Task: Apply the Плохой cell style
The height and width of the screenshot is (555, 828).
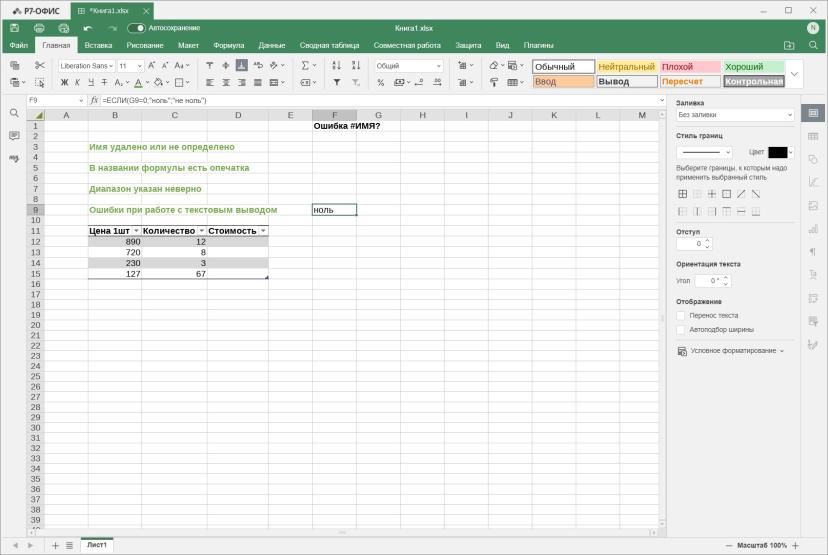Action: [690, 67]
